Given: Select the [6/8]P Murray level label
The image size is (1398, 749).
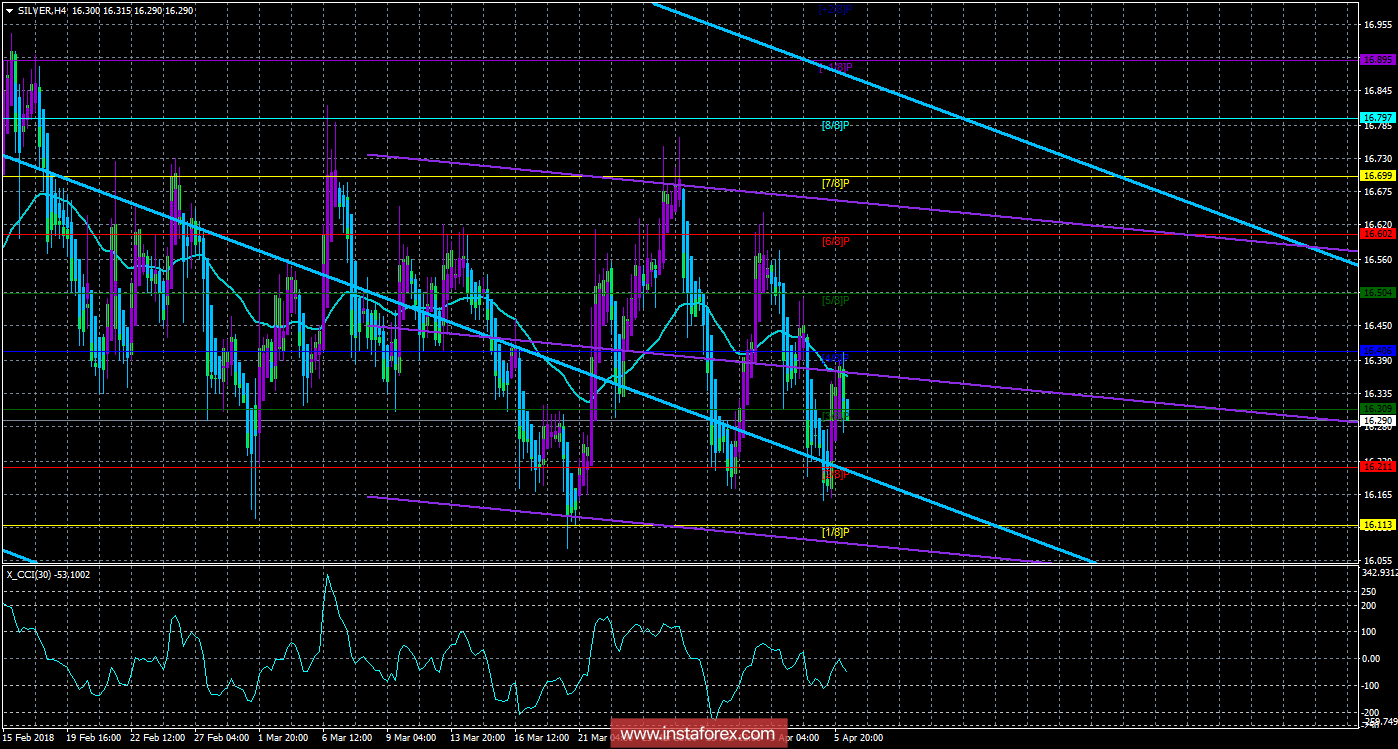Looking at the screenshot, I should 834,242.
